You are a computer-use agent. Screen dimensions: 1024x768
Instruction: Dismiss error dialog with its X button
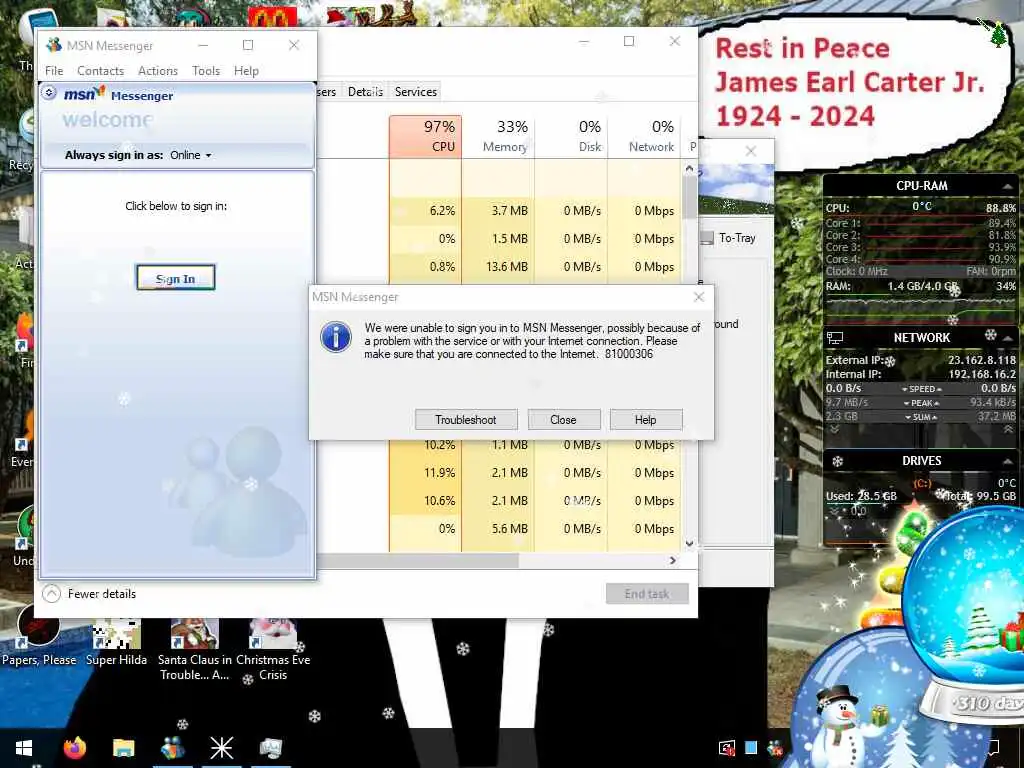(699, 297)
